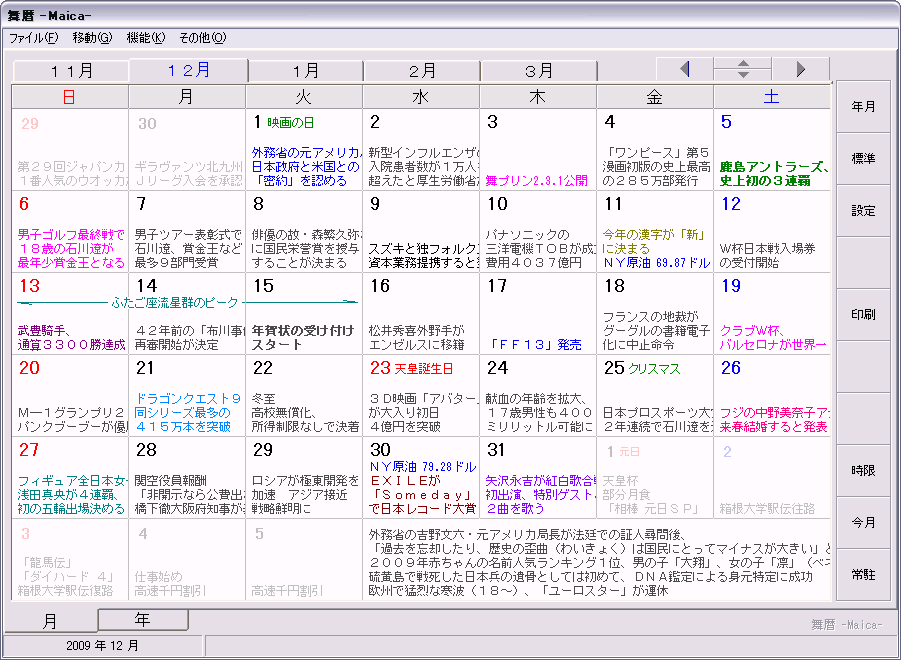Switch to the 11月 month tab

(71, 71)
